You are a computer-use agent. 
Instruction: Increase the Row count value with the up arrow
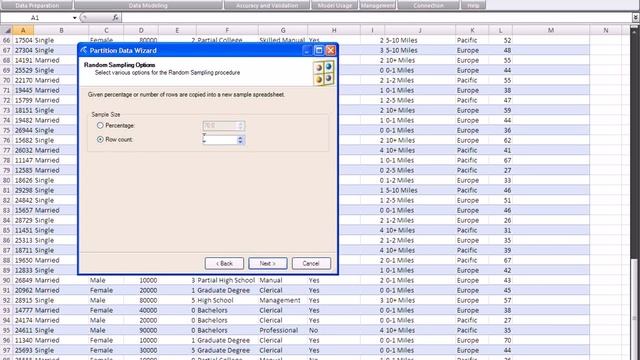click(240, 138)
